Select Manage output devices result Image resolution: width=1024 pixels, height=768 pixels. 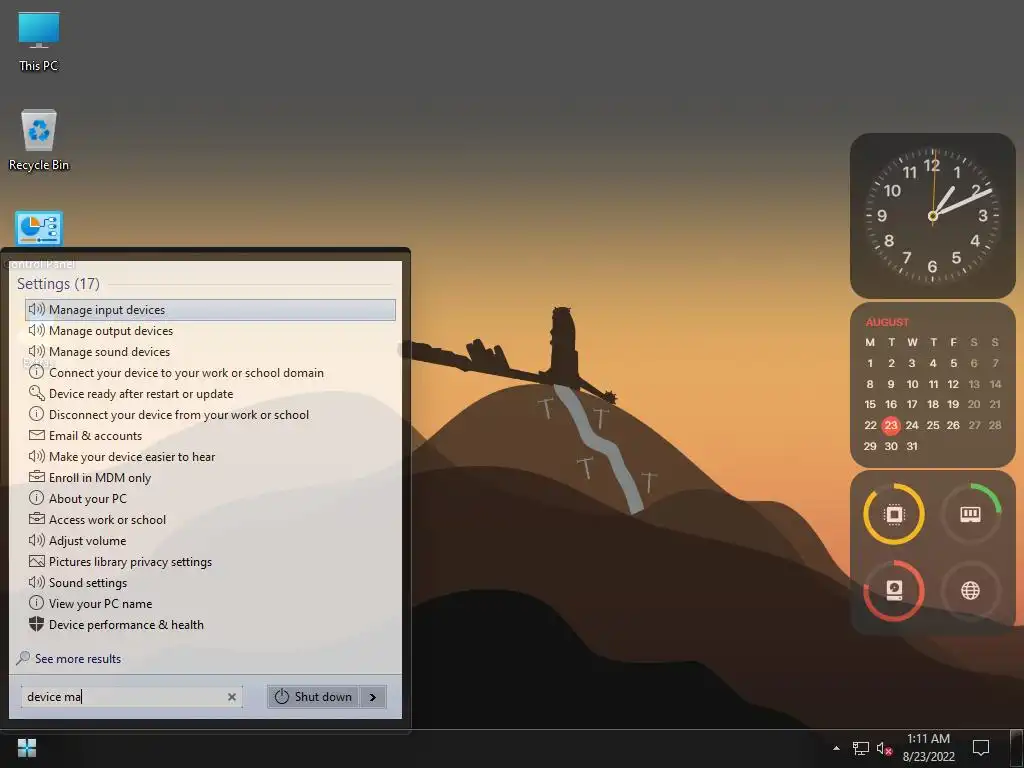pos(210,330)
